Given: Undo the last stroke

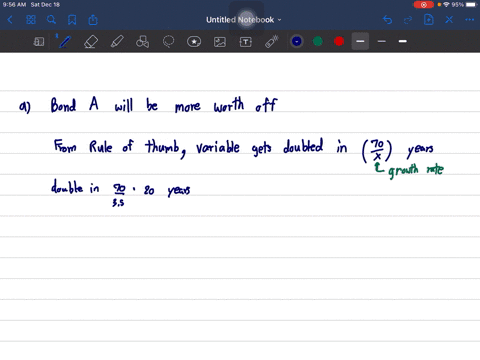Looking at the screenshot, I should (387, 20).
